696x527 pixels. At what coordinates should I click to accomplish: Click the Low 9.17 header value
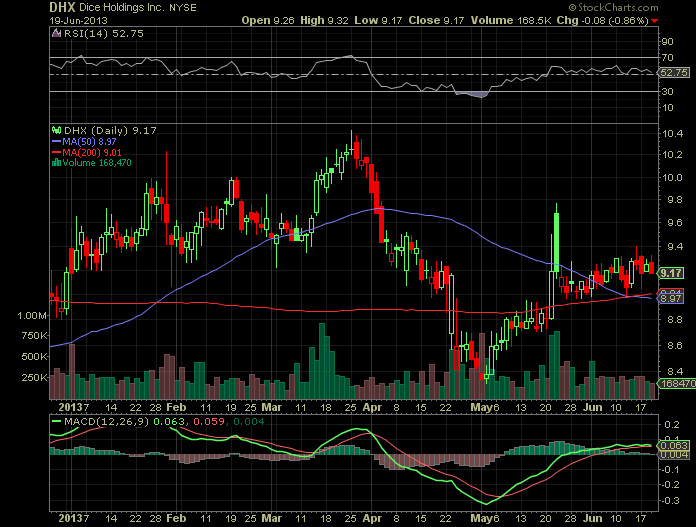tap(378, 20)
